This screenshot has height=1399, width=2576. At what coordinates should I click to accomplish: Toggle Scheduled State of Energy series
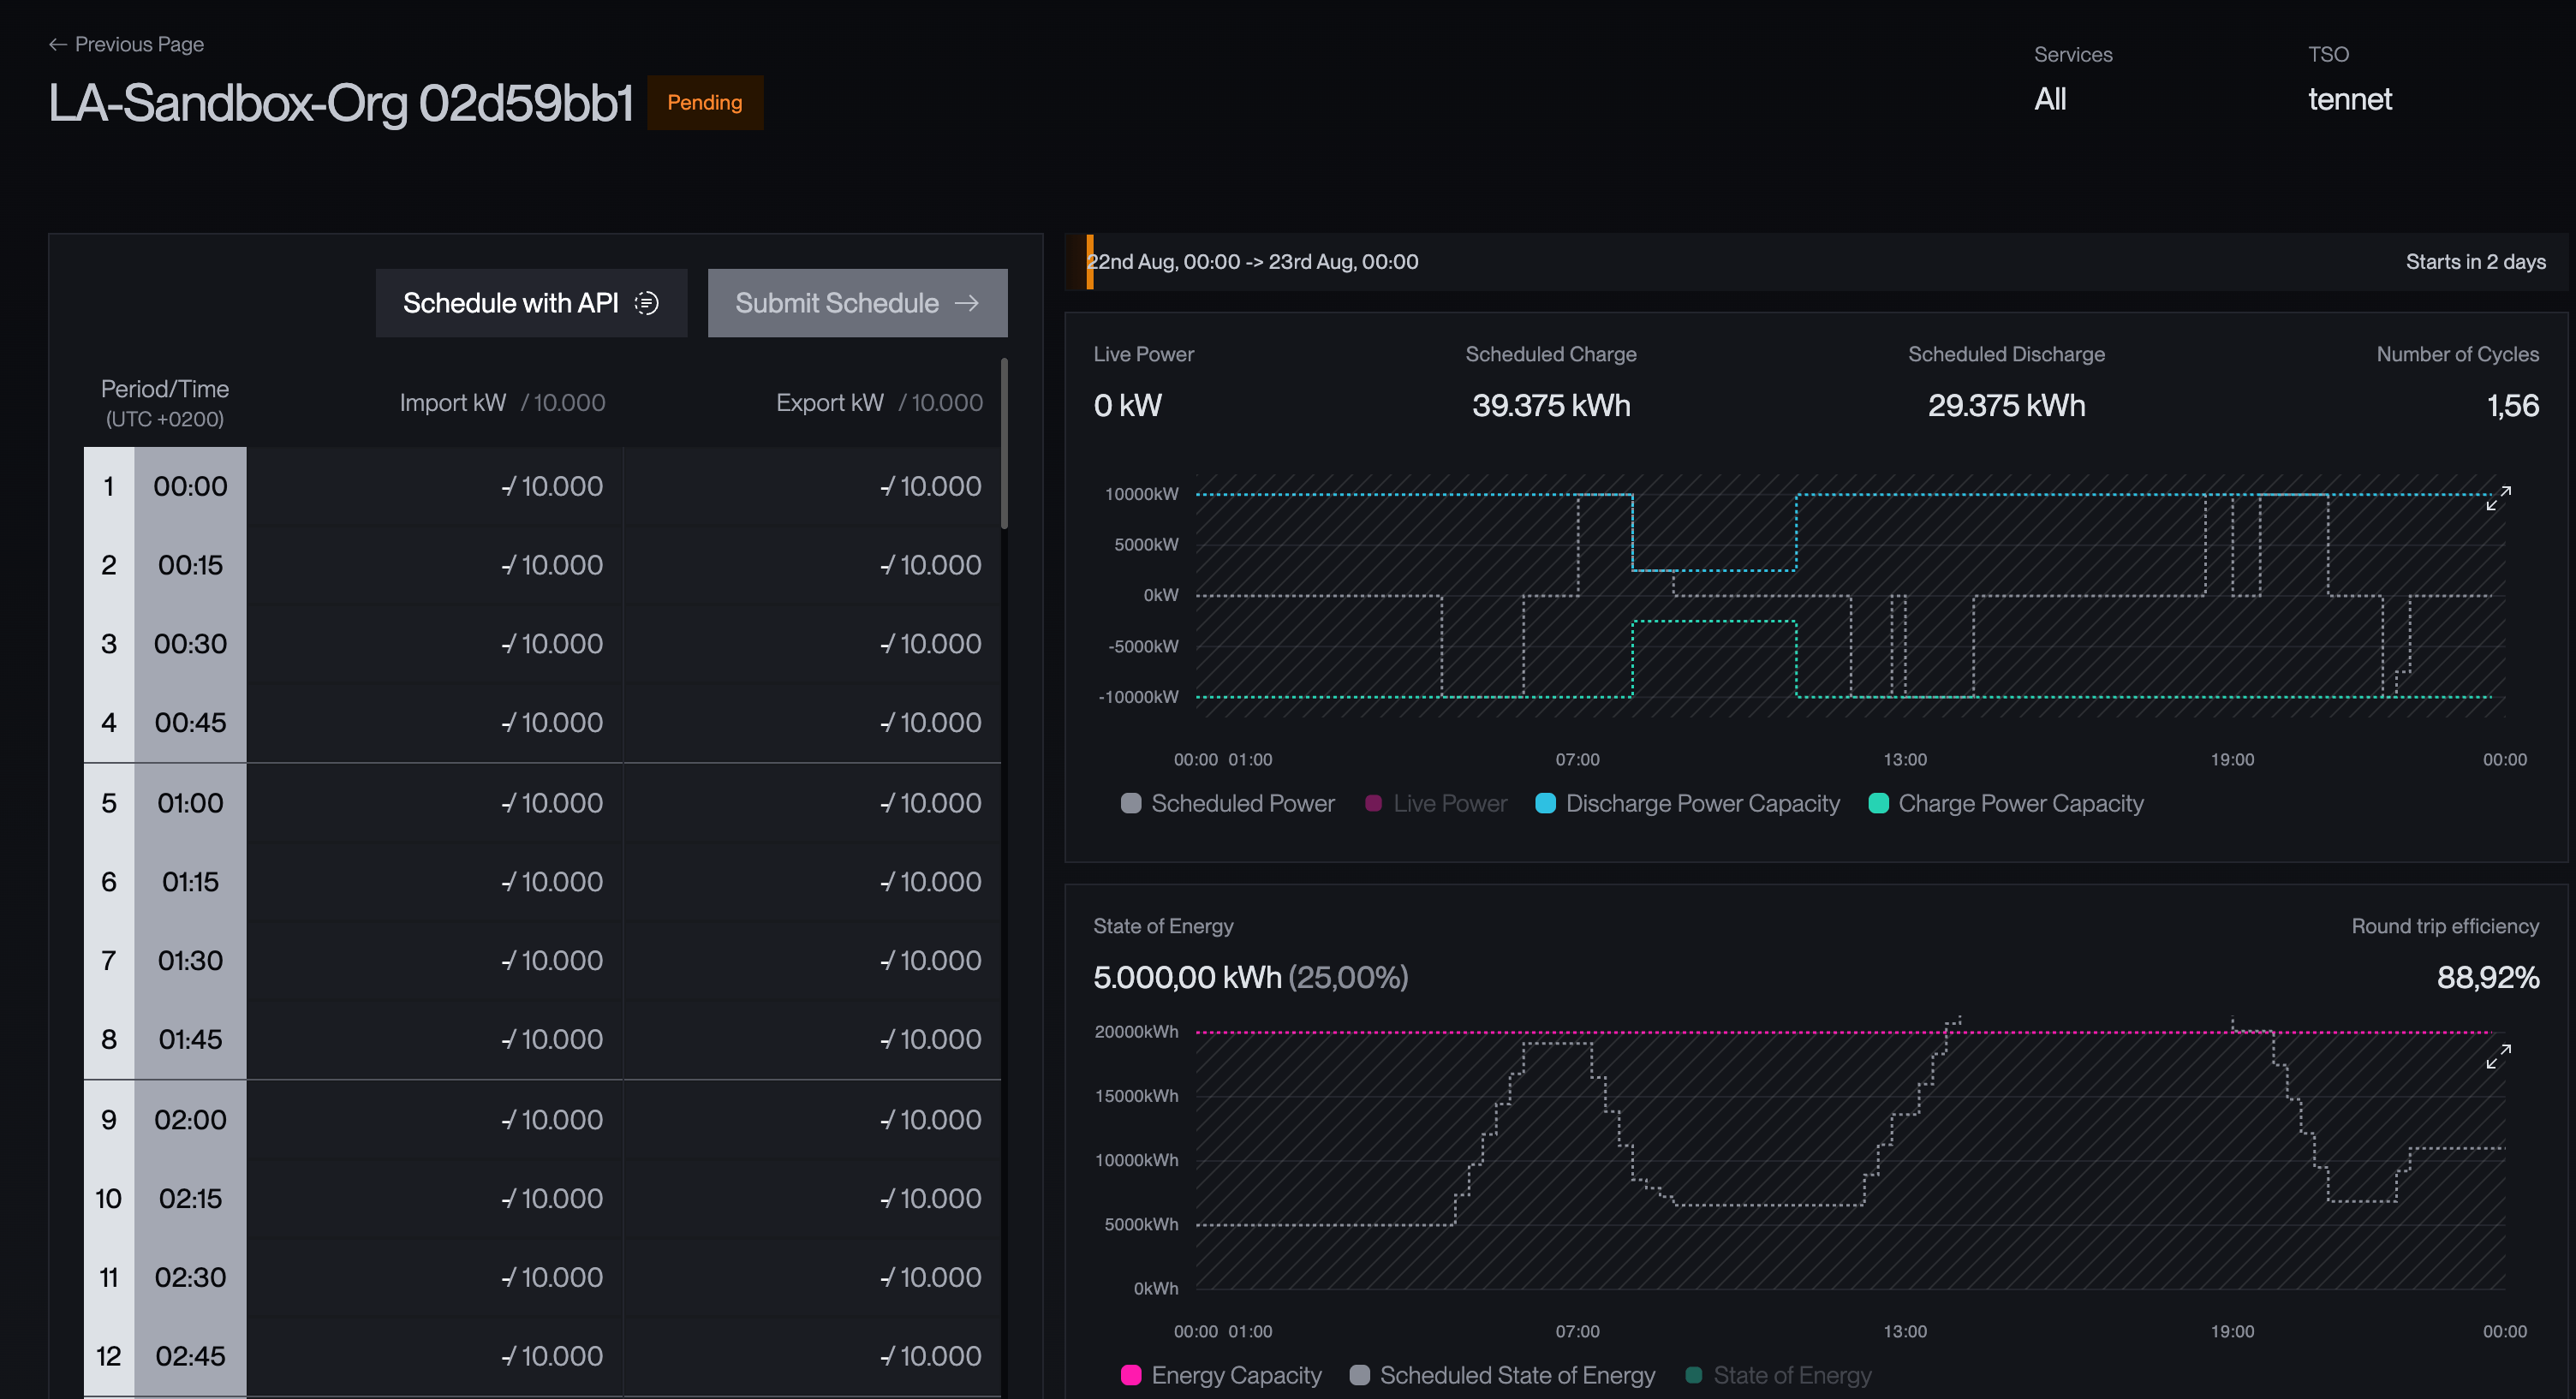pos(1503,1375)
